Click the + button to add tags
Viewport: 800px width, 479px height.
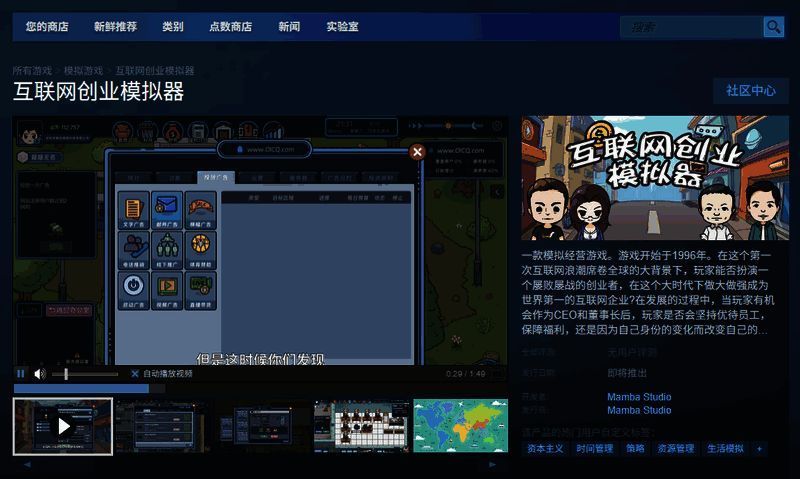pos(759,448)
